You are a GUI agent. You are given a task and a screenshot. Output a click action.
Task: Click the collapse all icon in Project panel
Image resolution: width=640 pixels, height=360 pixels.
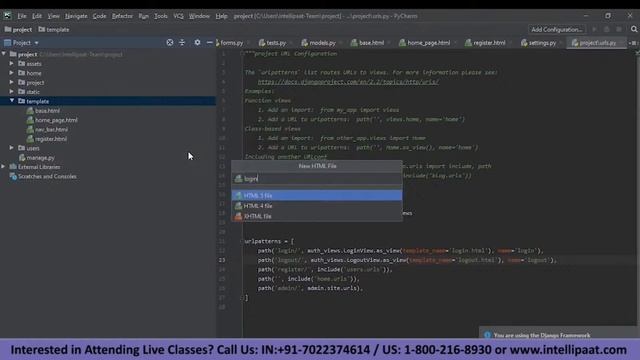[x=182, y=42]
